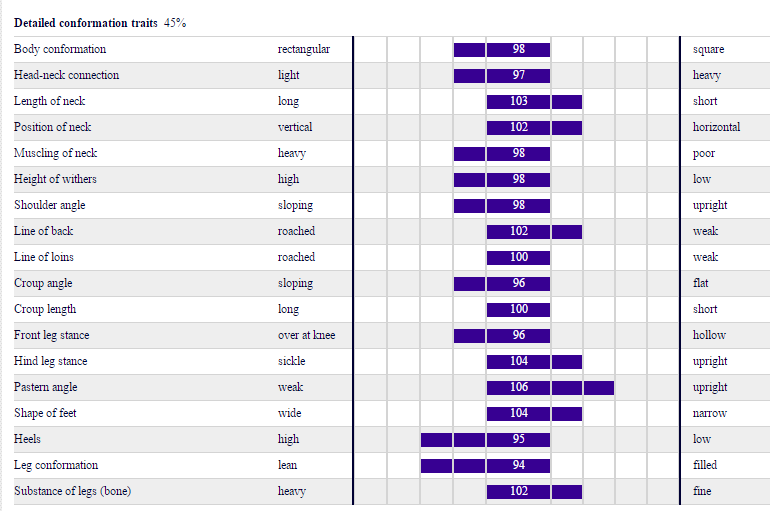Click the 'Shape of feet' bar 104
Screen dimensions: 780x511
pyautogui.click(x=534, y=413)
